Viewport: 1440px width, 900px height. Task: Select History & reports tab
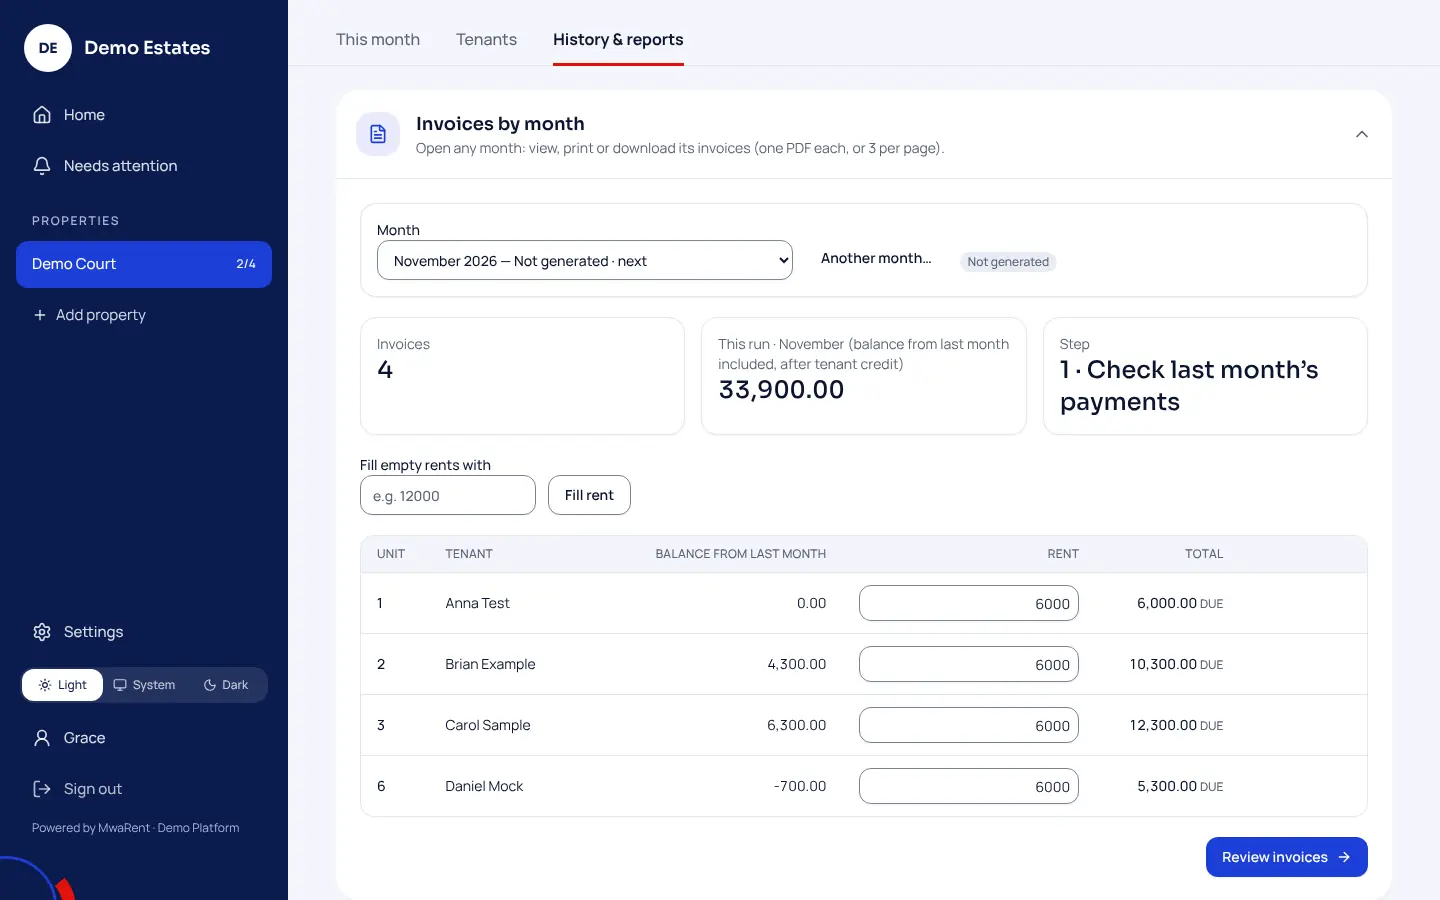(x=618, y=40)
